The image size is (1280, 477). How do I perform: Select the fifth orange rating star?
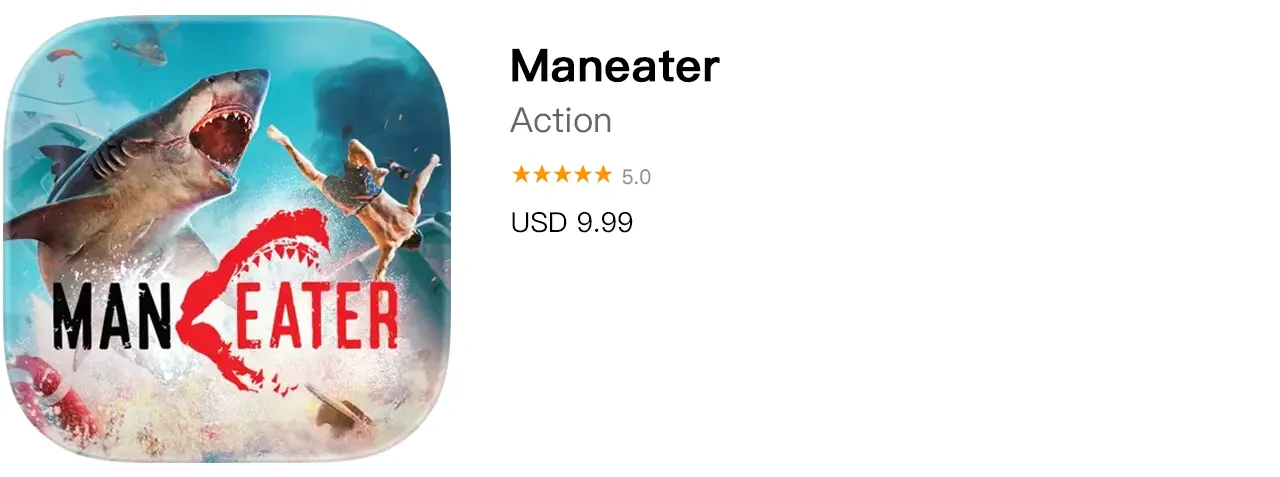pos(602,175)
